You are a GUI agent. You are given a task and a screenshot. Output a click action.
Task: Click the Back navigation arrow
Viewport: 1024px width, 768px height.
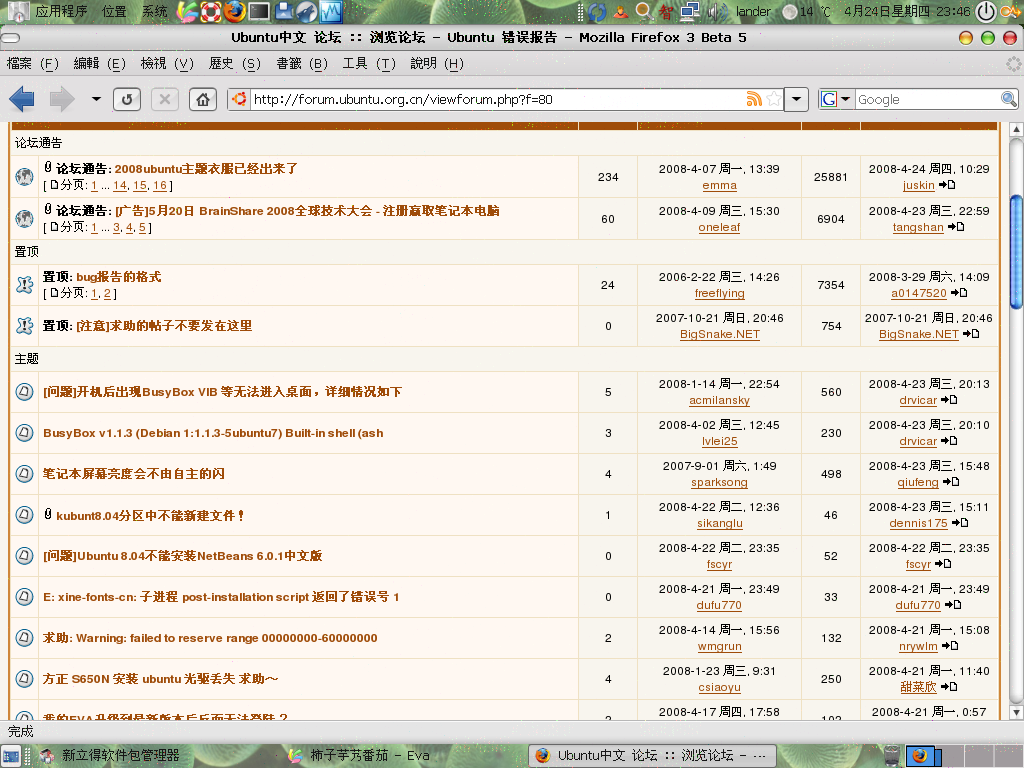(x=22, y=99)
